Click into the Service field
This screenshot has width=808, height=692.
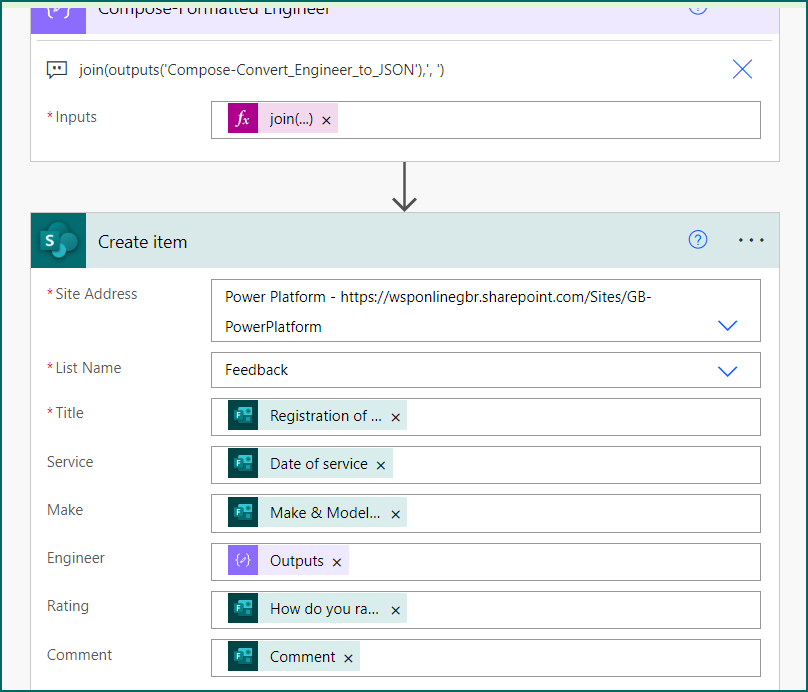pos(485,465)
